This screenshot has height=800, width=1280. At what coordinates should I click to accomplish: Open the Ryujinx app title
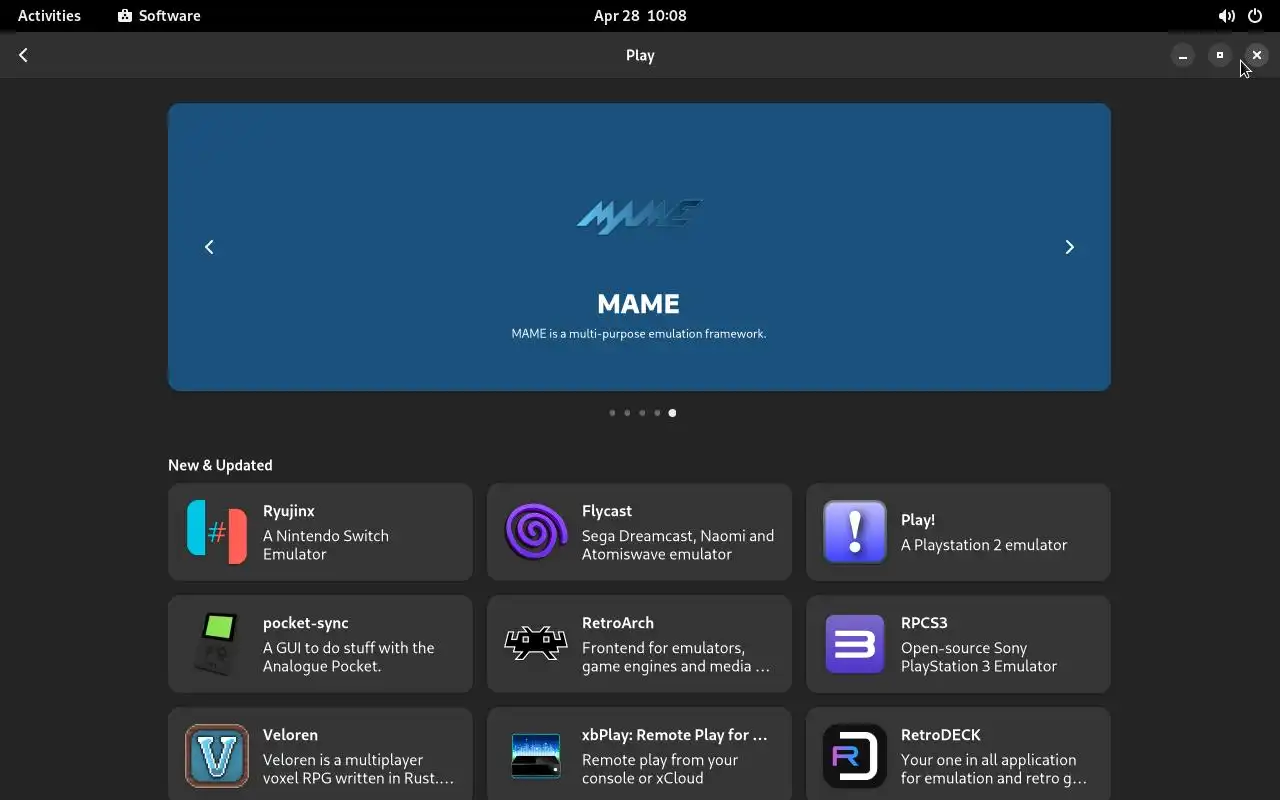click(289, 511)
